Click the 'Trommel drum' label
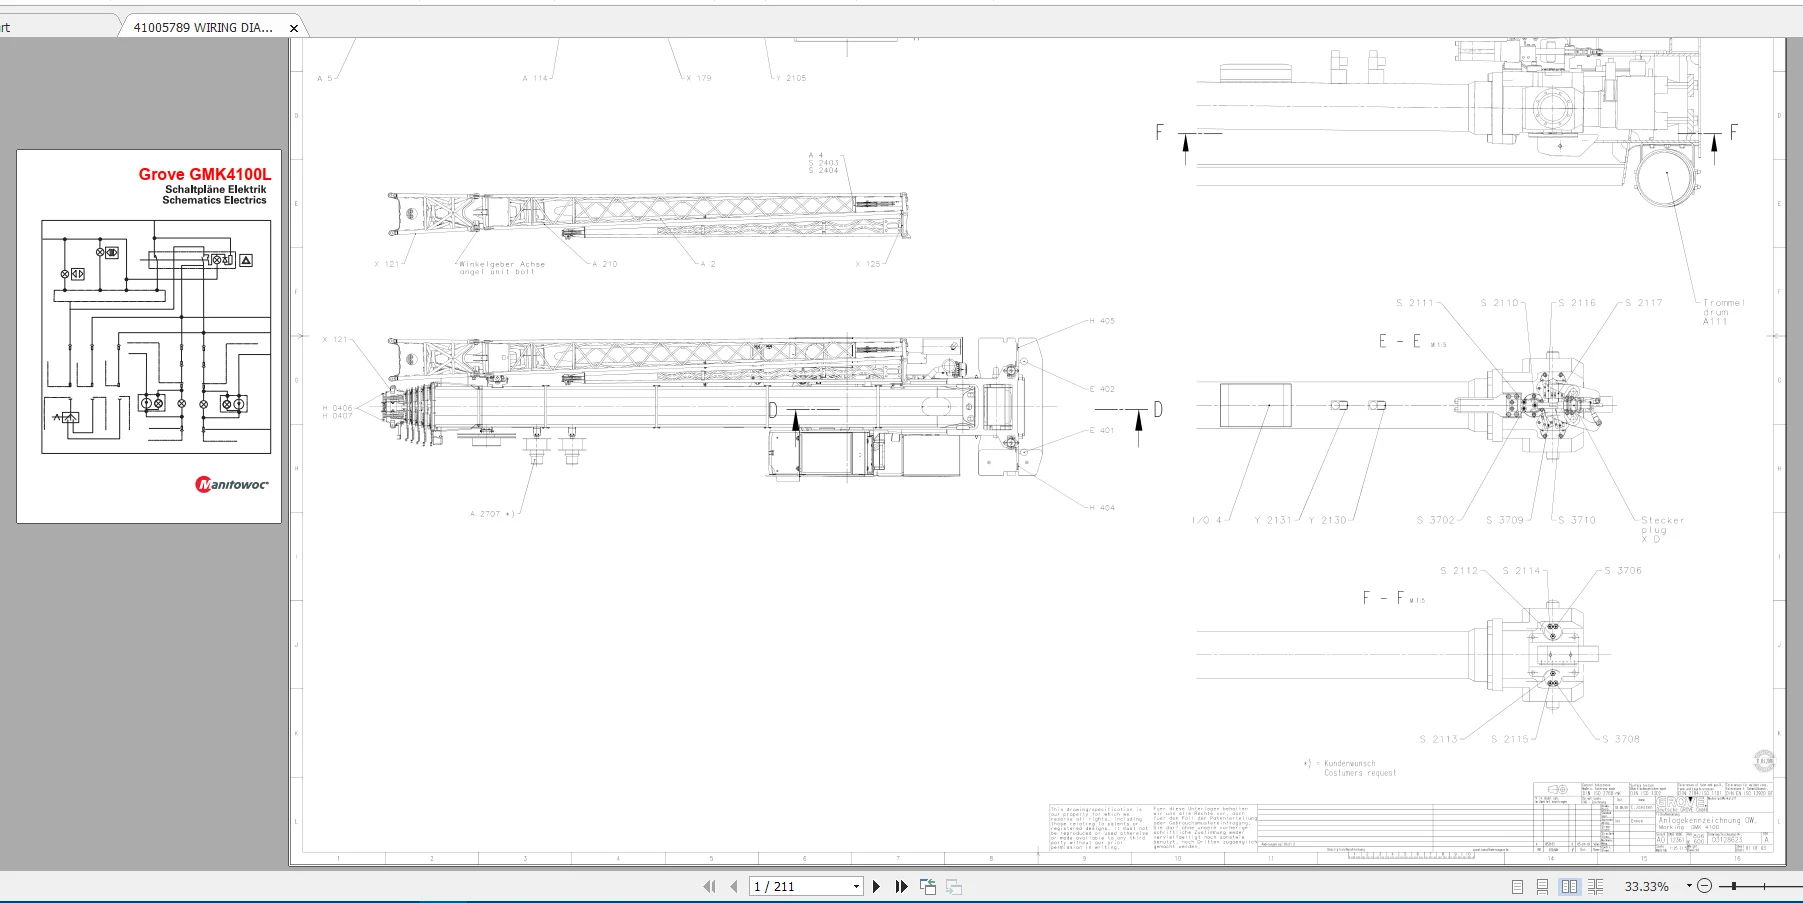Screen dimensions: 1803x903 point(1723,307)
